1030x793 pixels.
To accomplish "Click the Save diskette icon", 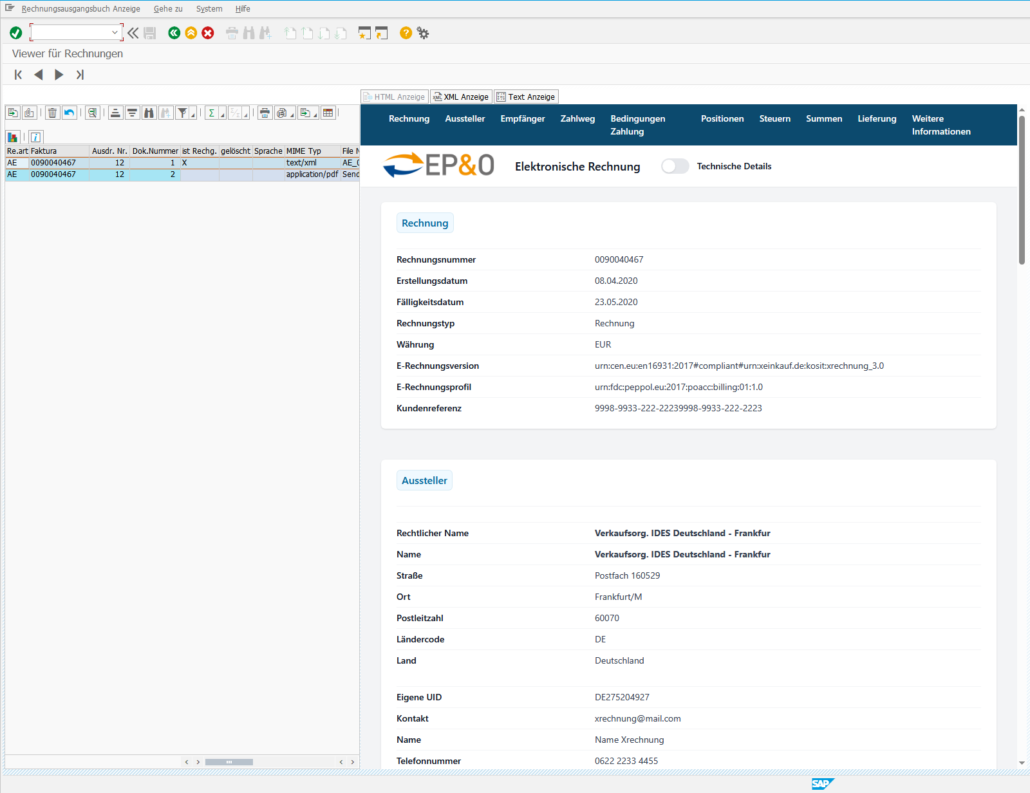I will pos(150,33).
